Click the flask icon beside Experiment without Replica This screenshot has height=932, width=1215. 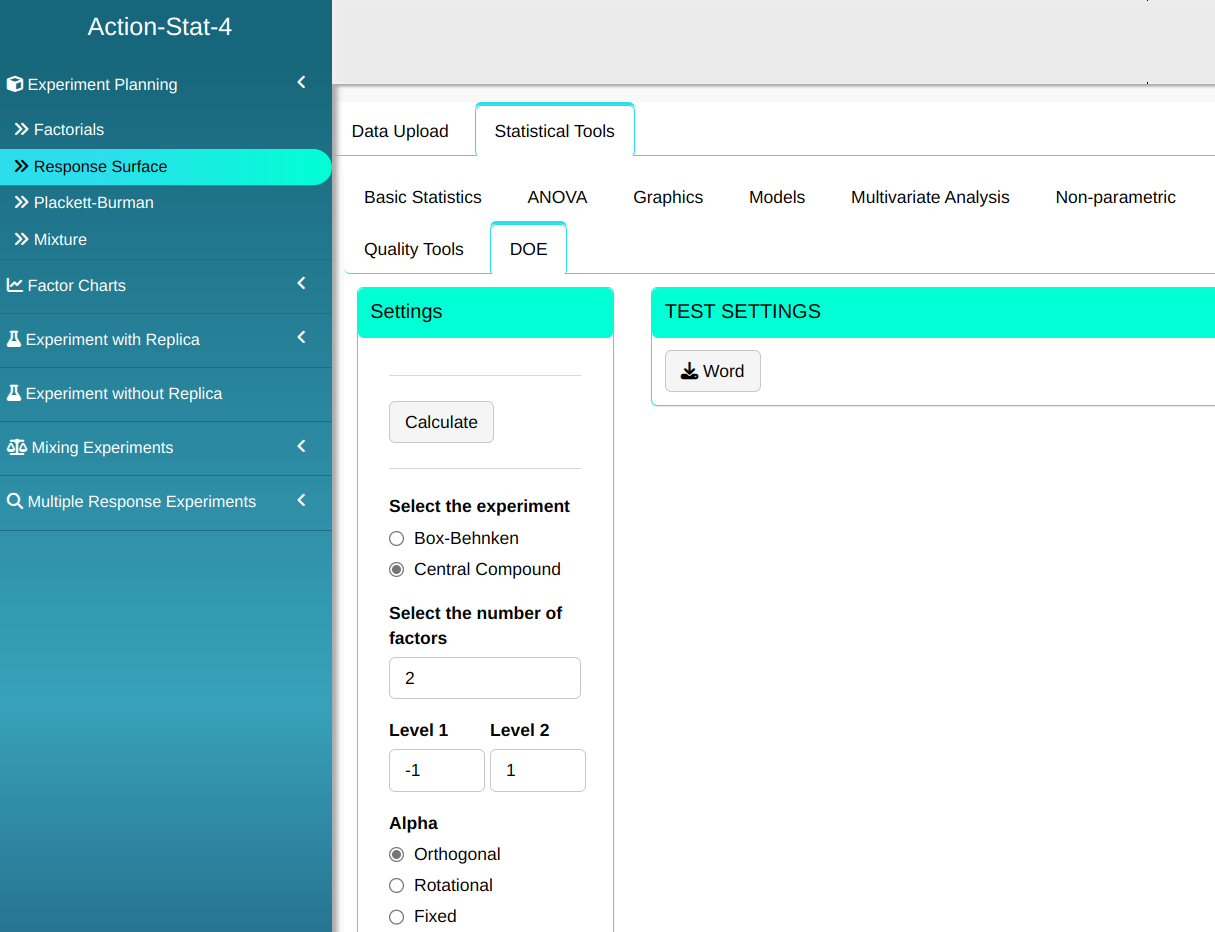[x=14, y=393]
